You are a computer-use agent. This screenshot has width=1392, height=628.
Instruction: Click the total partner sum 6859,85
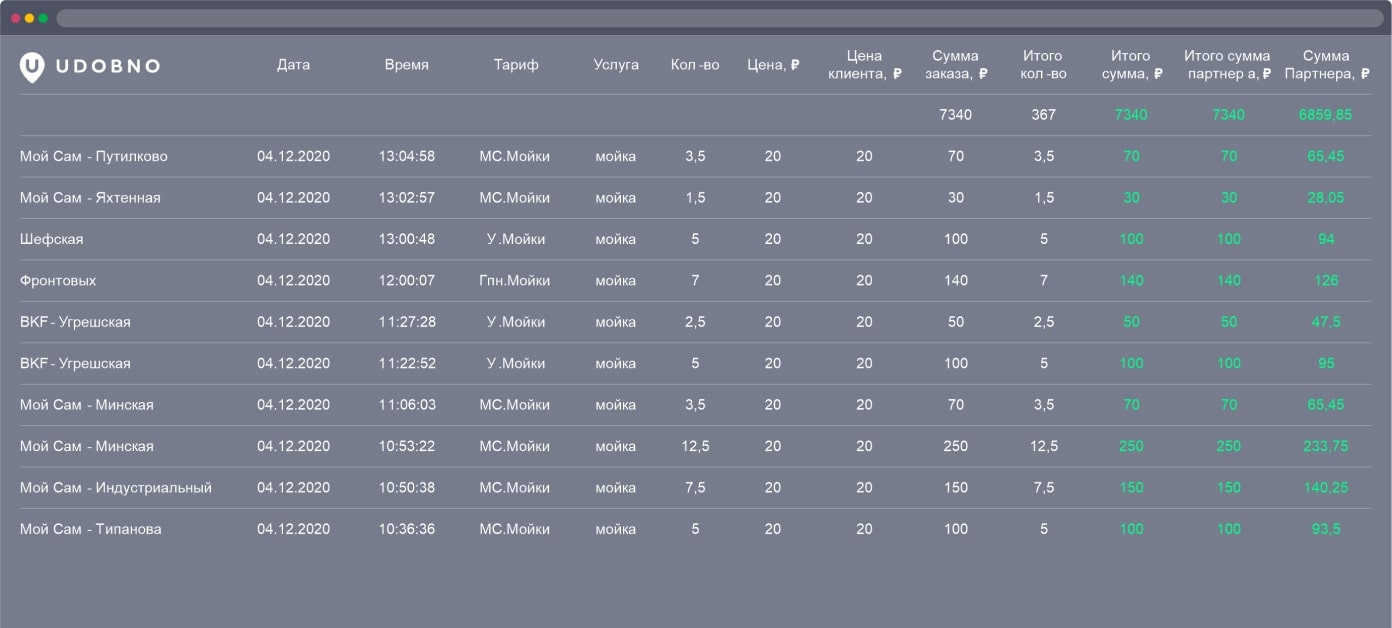1325,115
